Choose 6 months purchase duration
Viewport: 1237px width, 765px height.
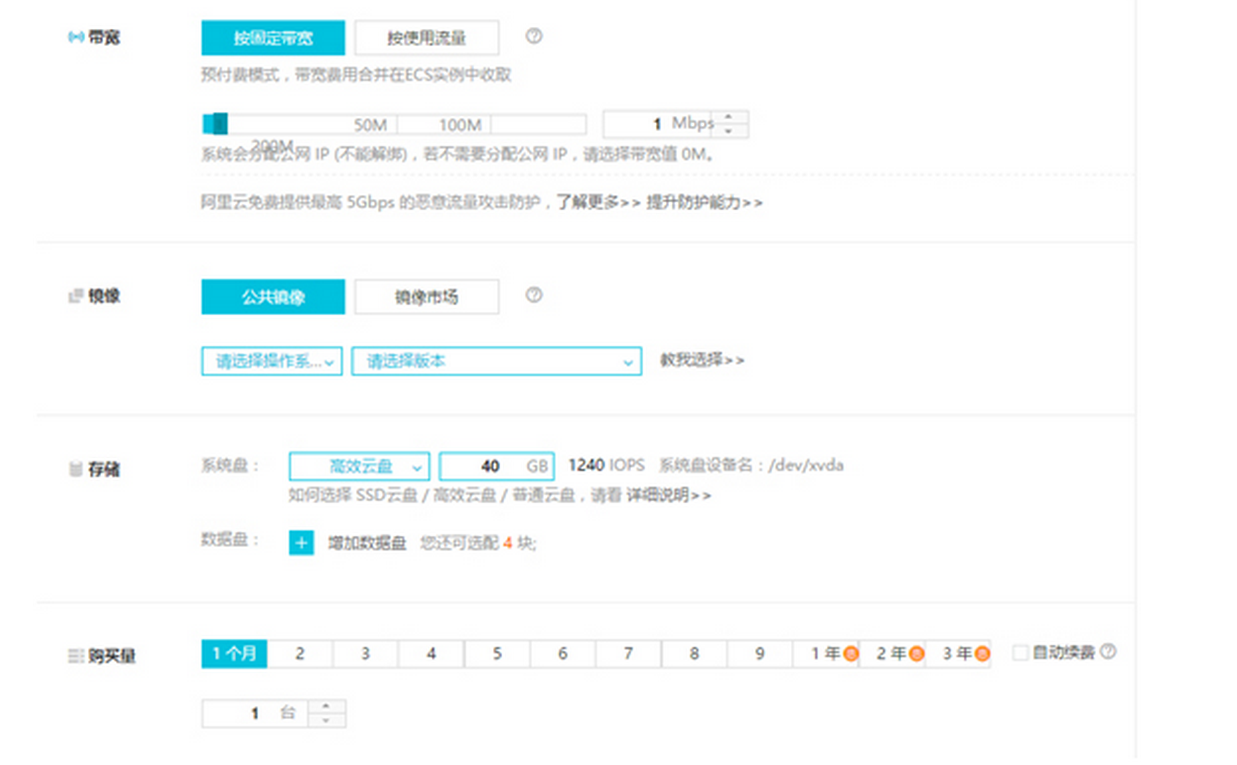click(563, 654)
